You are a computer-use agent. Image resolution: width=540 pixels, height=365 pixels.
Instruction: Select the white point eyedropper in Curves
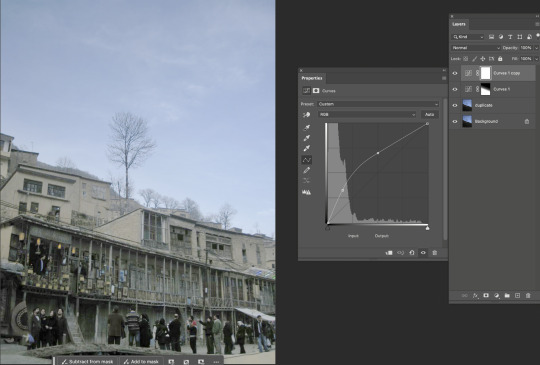pyautogui.click(x=306, y=148)
